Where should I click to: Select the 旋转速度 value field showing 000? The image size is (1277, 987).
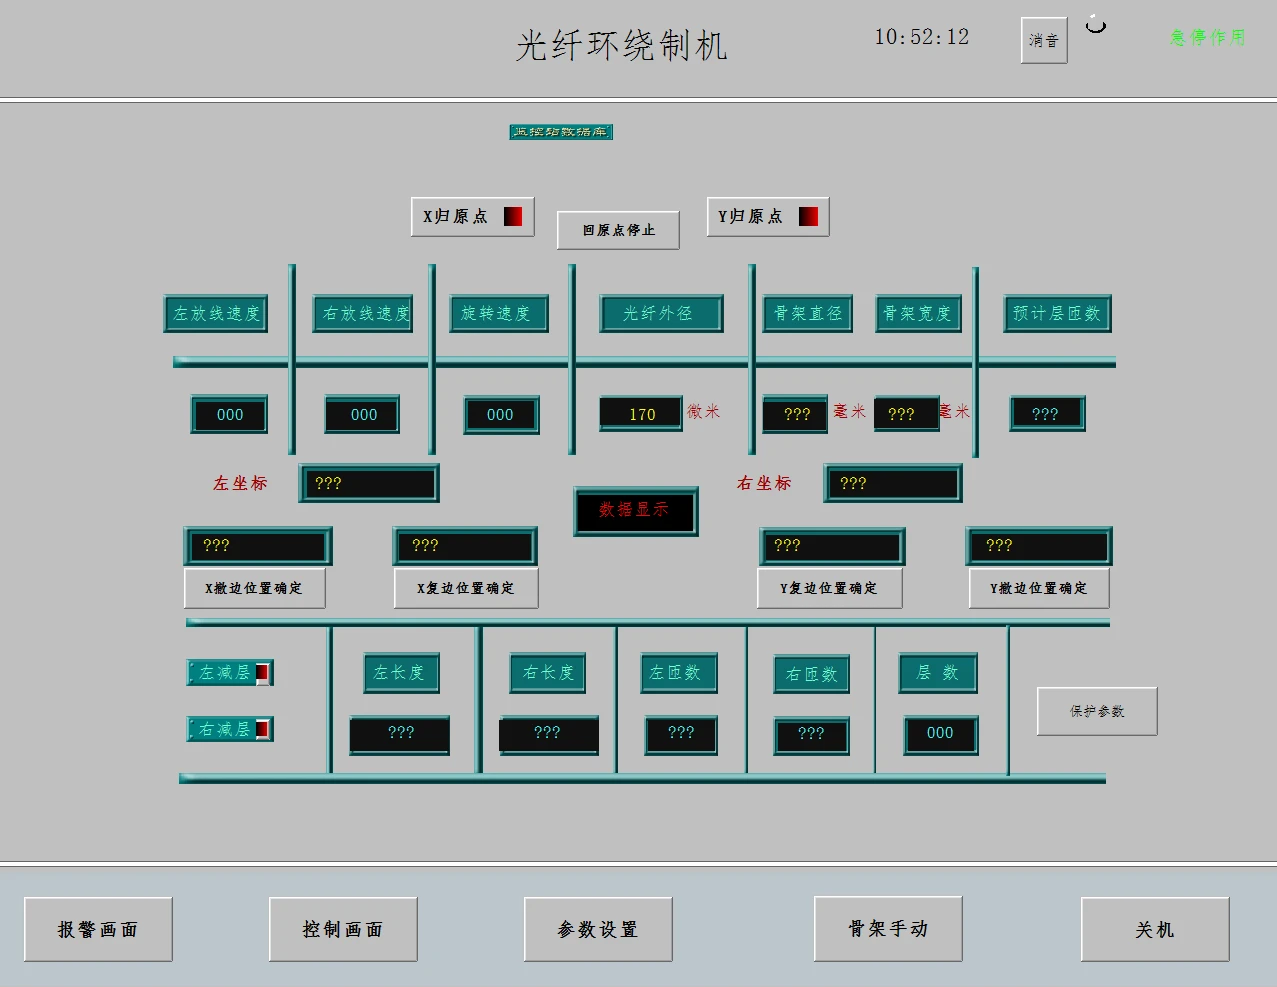click(x=501, y=415)
